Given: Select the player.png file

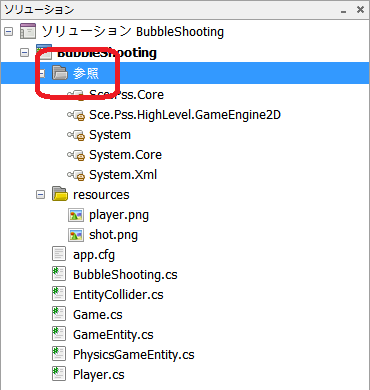Looking at the screenshot, I should [119, 215].
